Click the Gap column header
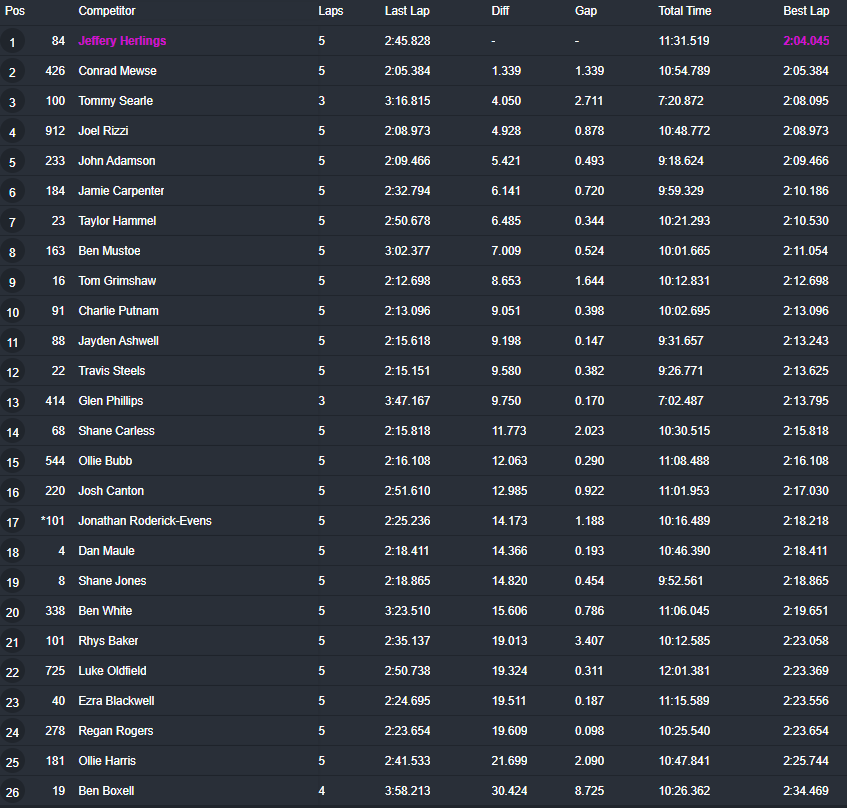The height and width of the screenshot is (808, 847). point(586,11)
